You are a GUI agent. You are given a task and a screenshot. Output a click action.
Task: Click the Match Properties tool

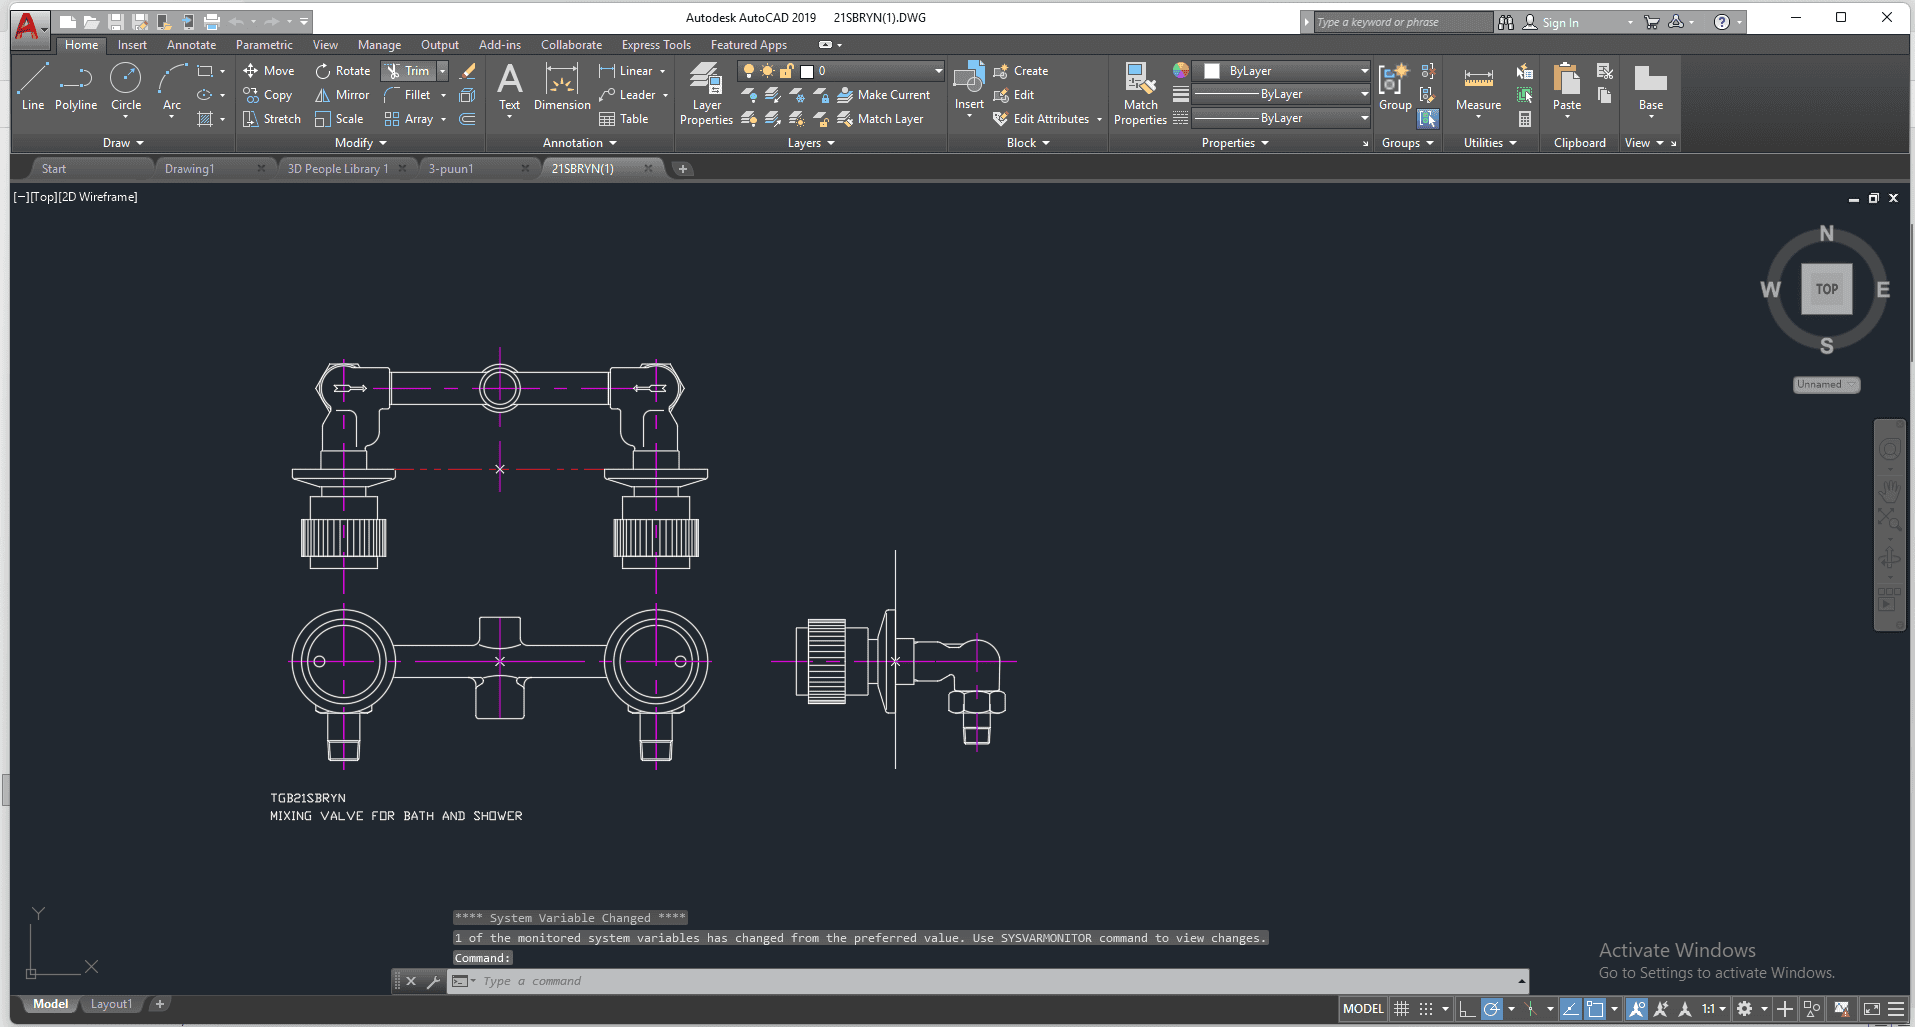coord(1140,94)
